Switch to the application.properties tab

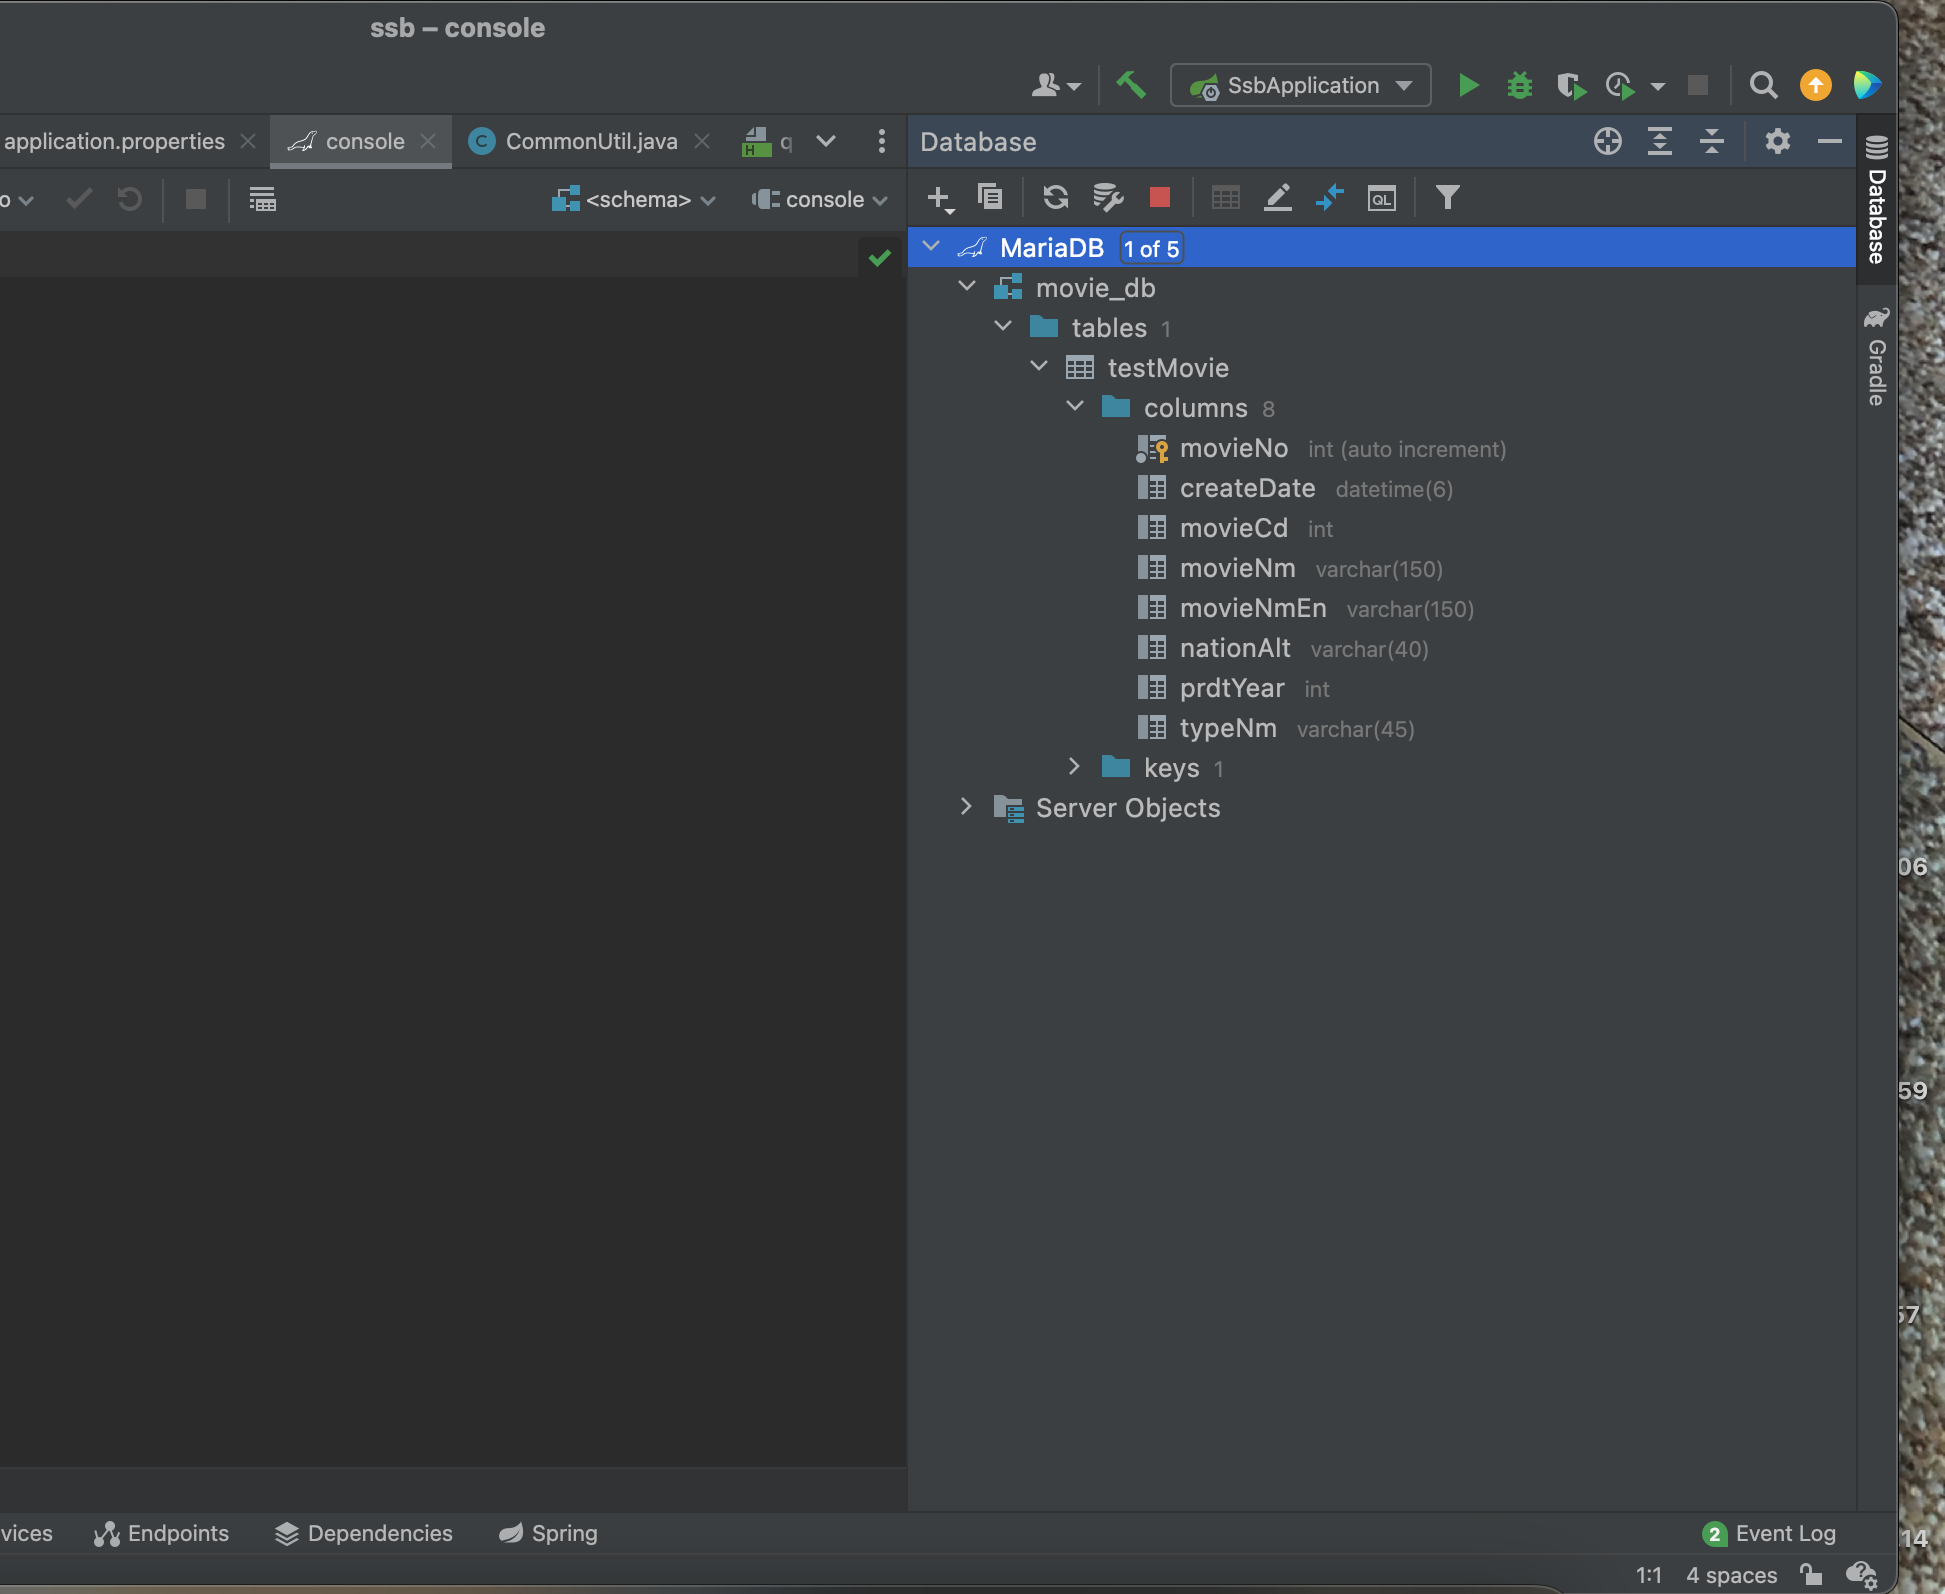pyautogui.click(x=113, y=141)
